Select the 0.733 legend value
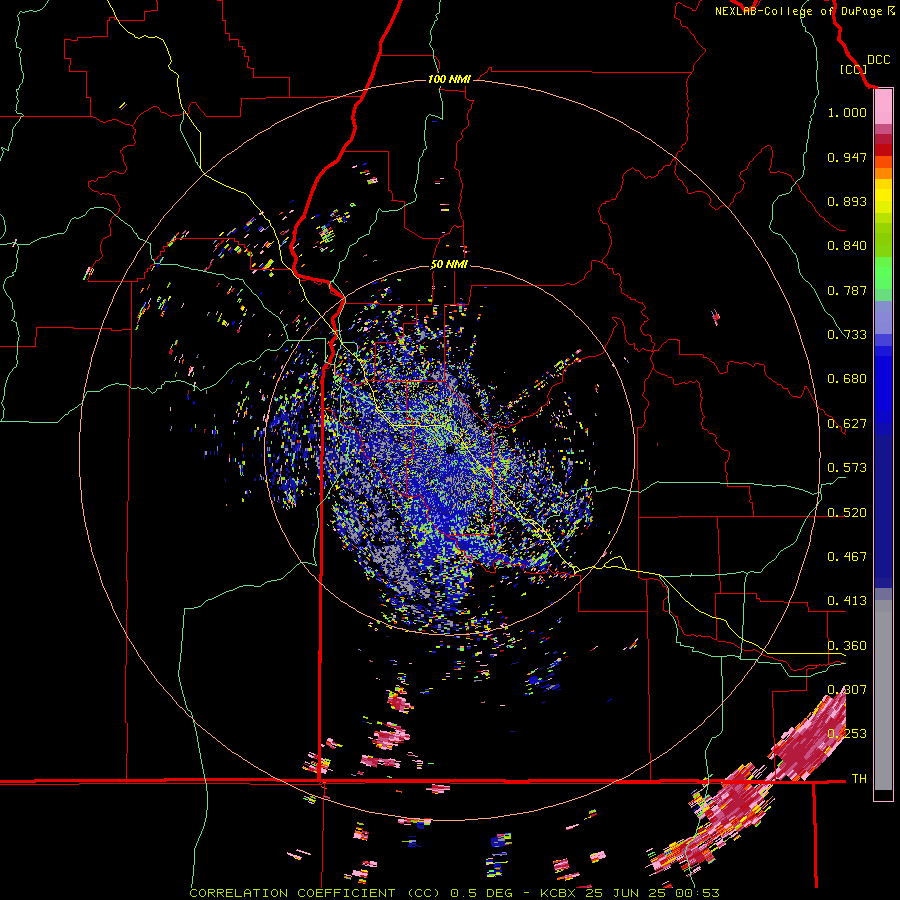Screen dimensions: 900x900 click(x=847, y=335)
